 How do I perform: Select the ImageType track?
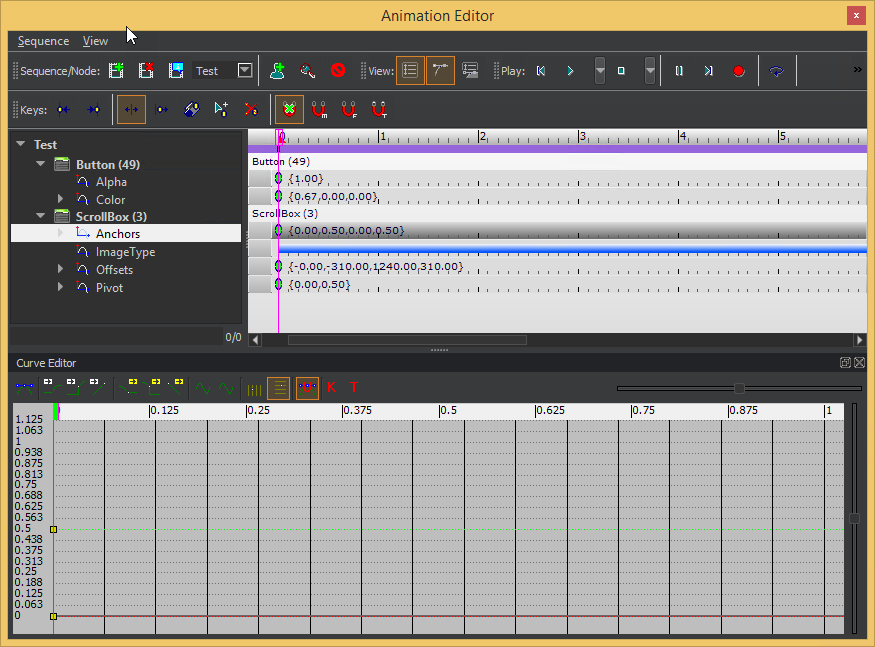pos(125,252)
